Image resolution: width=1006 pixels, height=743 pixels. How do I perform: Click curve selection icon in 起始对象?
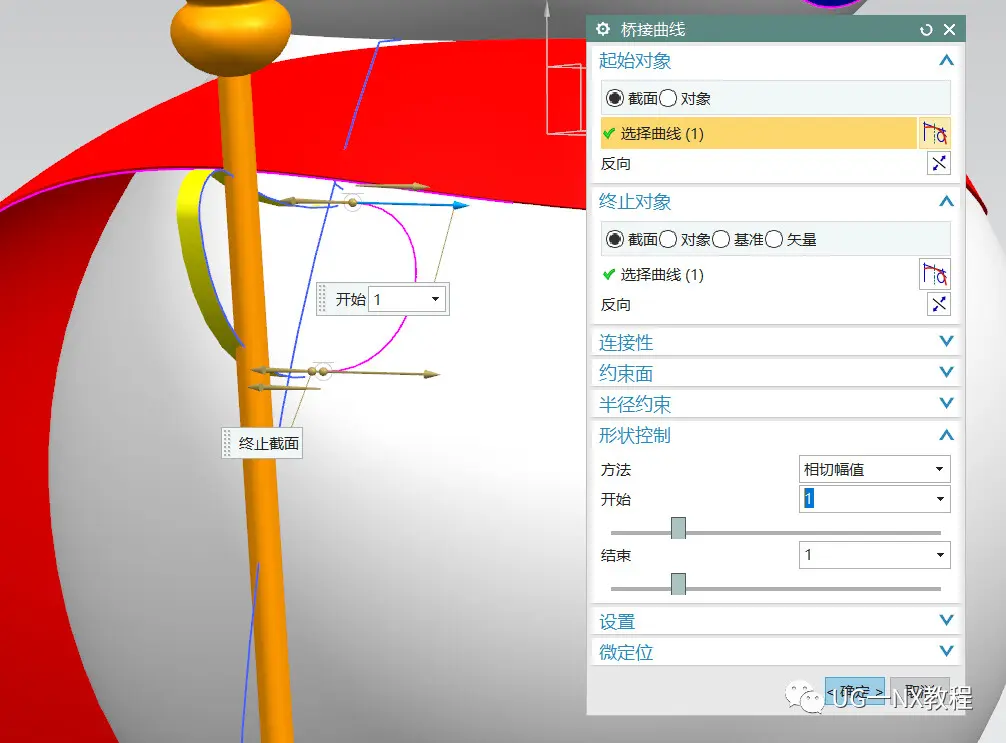pos(934,133)
